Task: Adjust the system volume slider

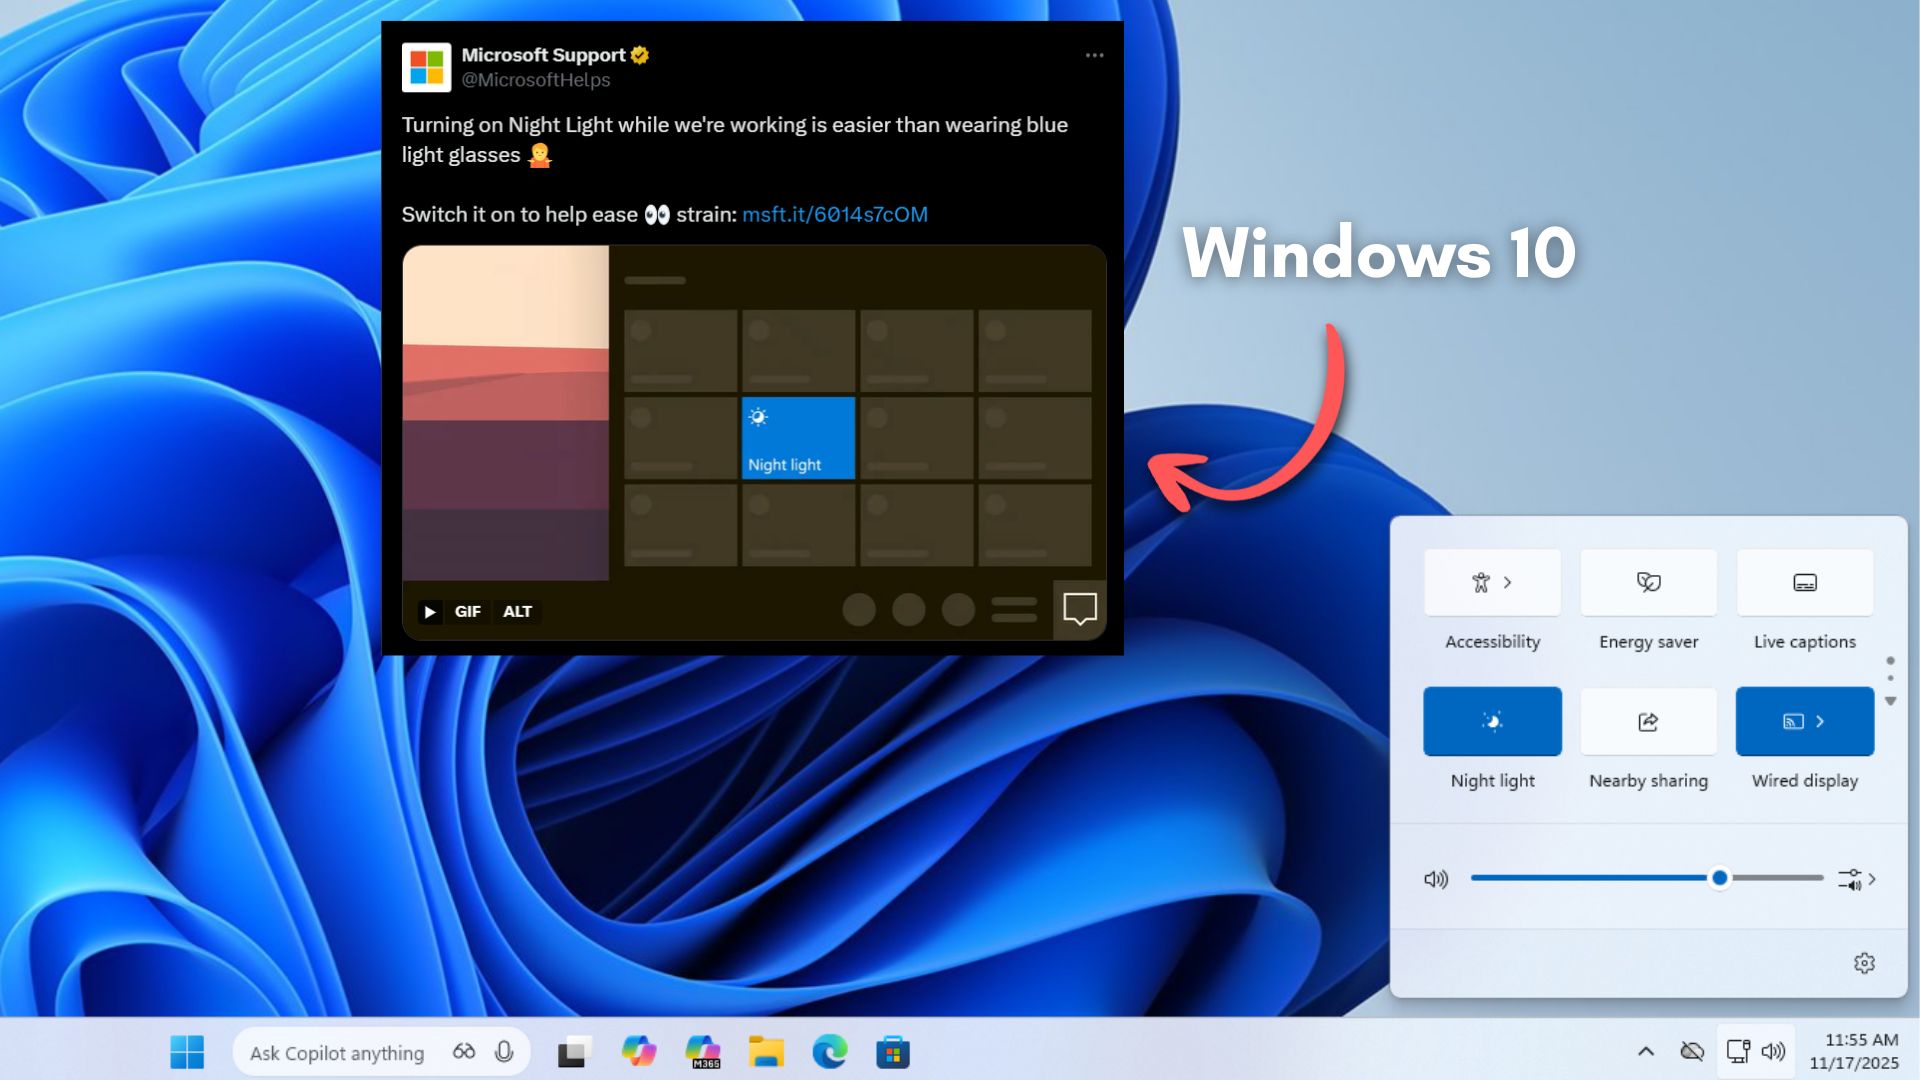Action: pos(1719,877)
